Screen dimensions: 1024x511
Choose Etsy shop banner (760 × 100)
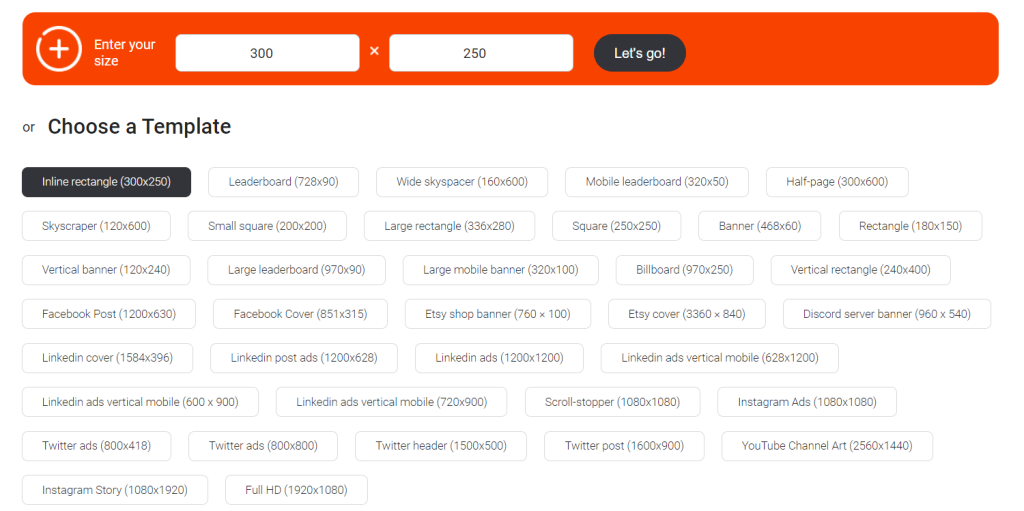tap(498, 314)
